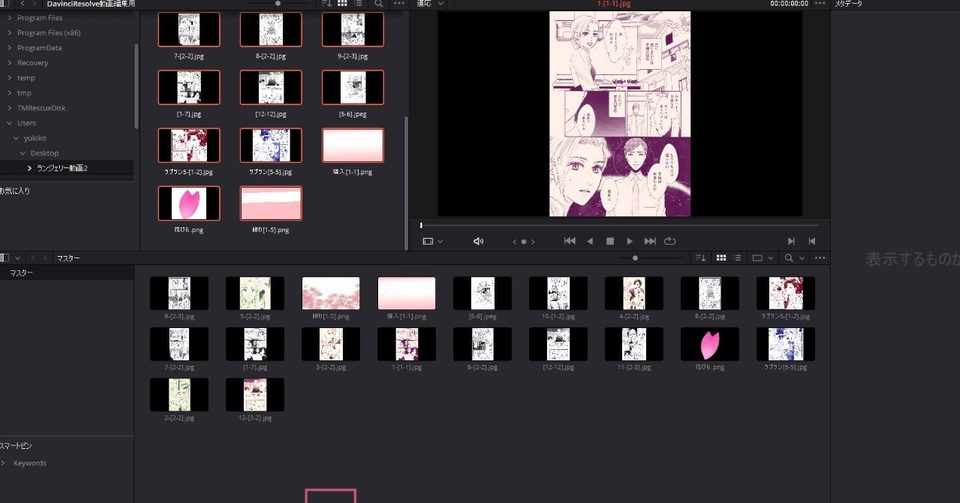The width and height of the screenshot is (960, 503).
Task: Select 挿入[1-1].png thumbnail in media storage
Action: pyautogui.click(x=353, y=145)
